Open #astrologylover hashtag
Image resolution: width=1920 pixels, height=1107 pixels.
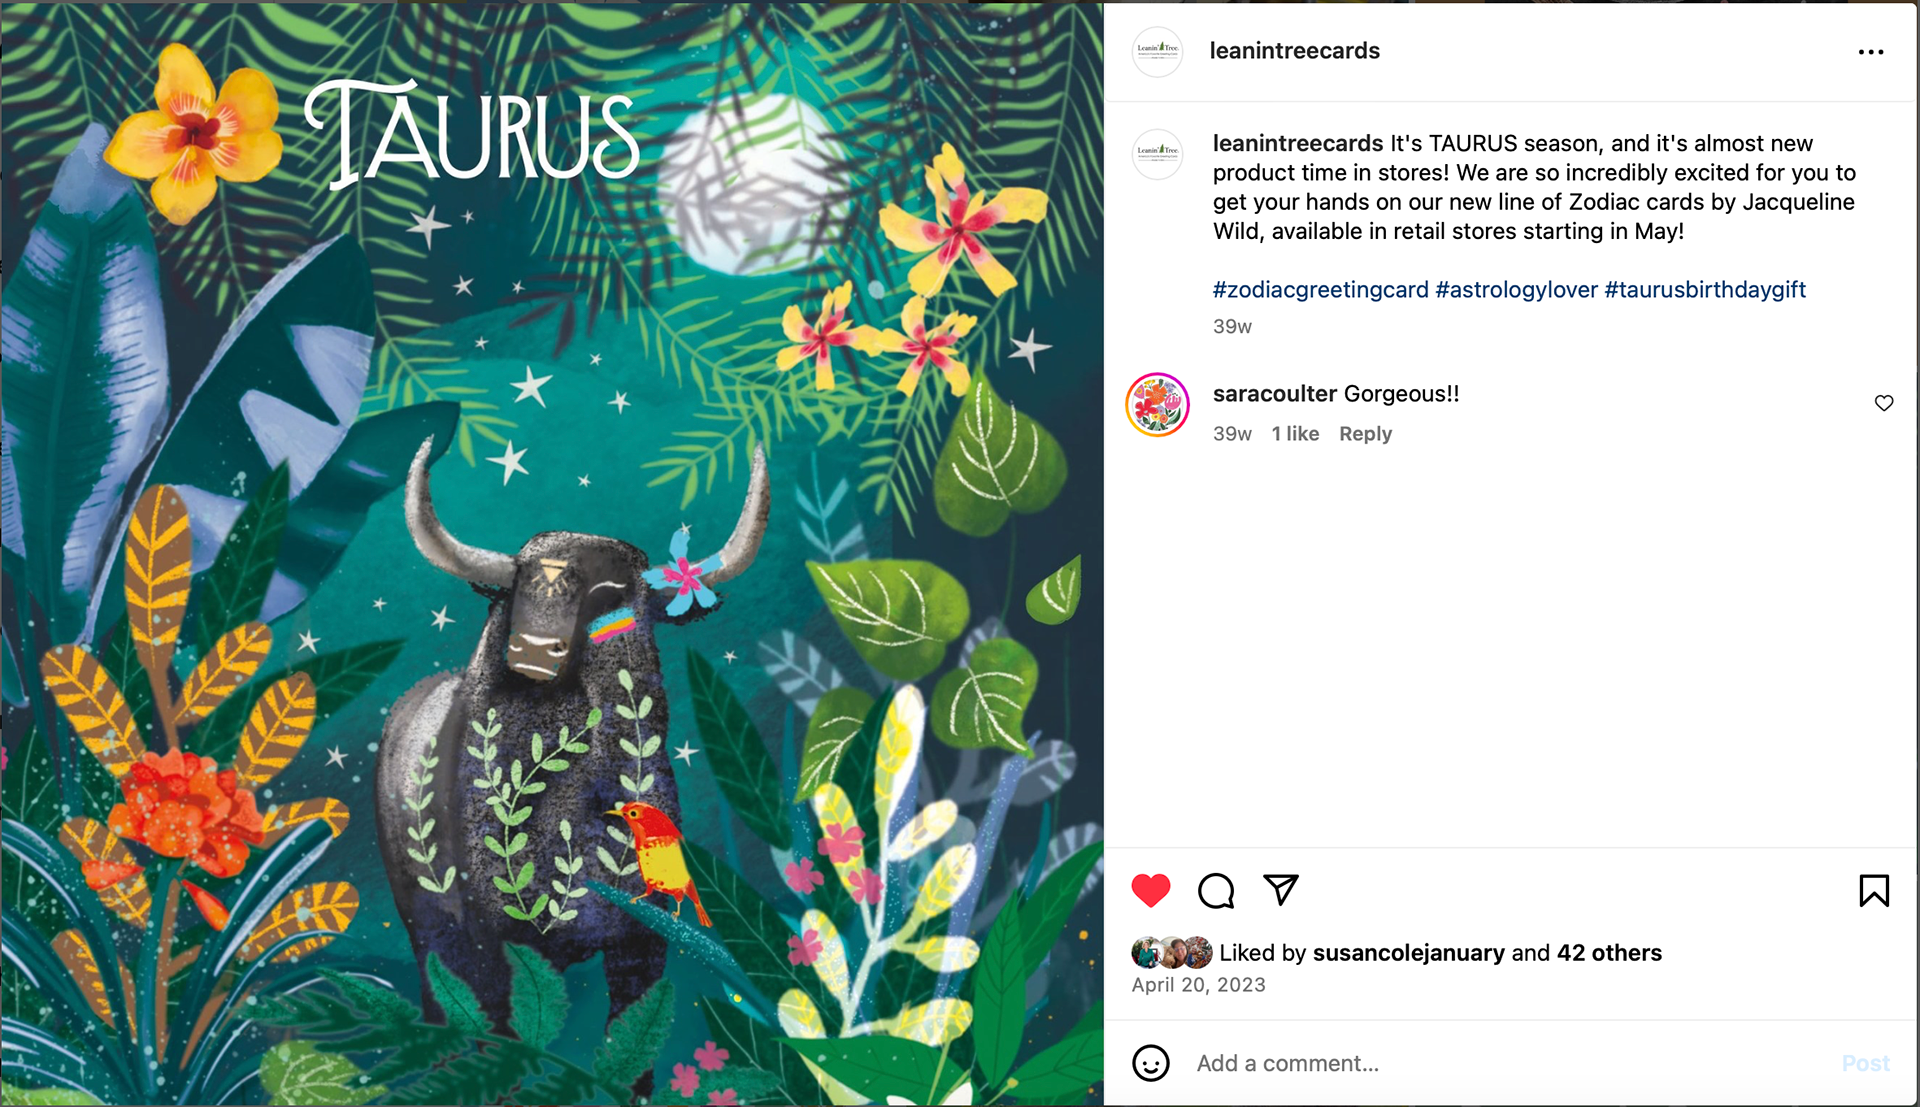click(x=1516, y=290)
